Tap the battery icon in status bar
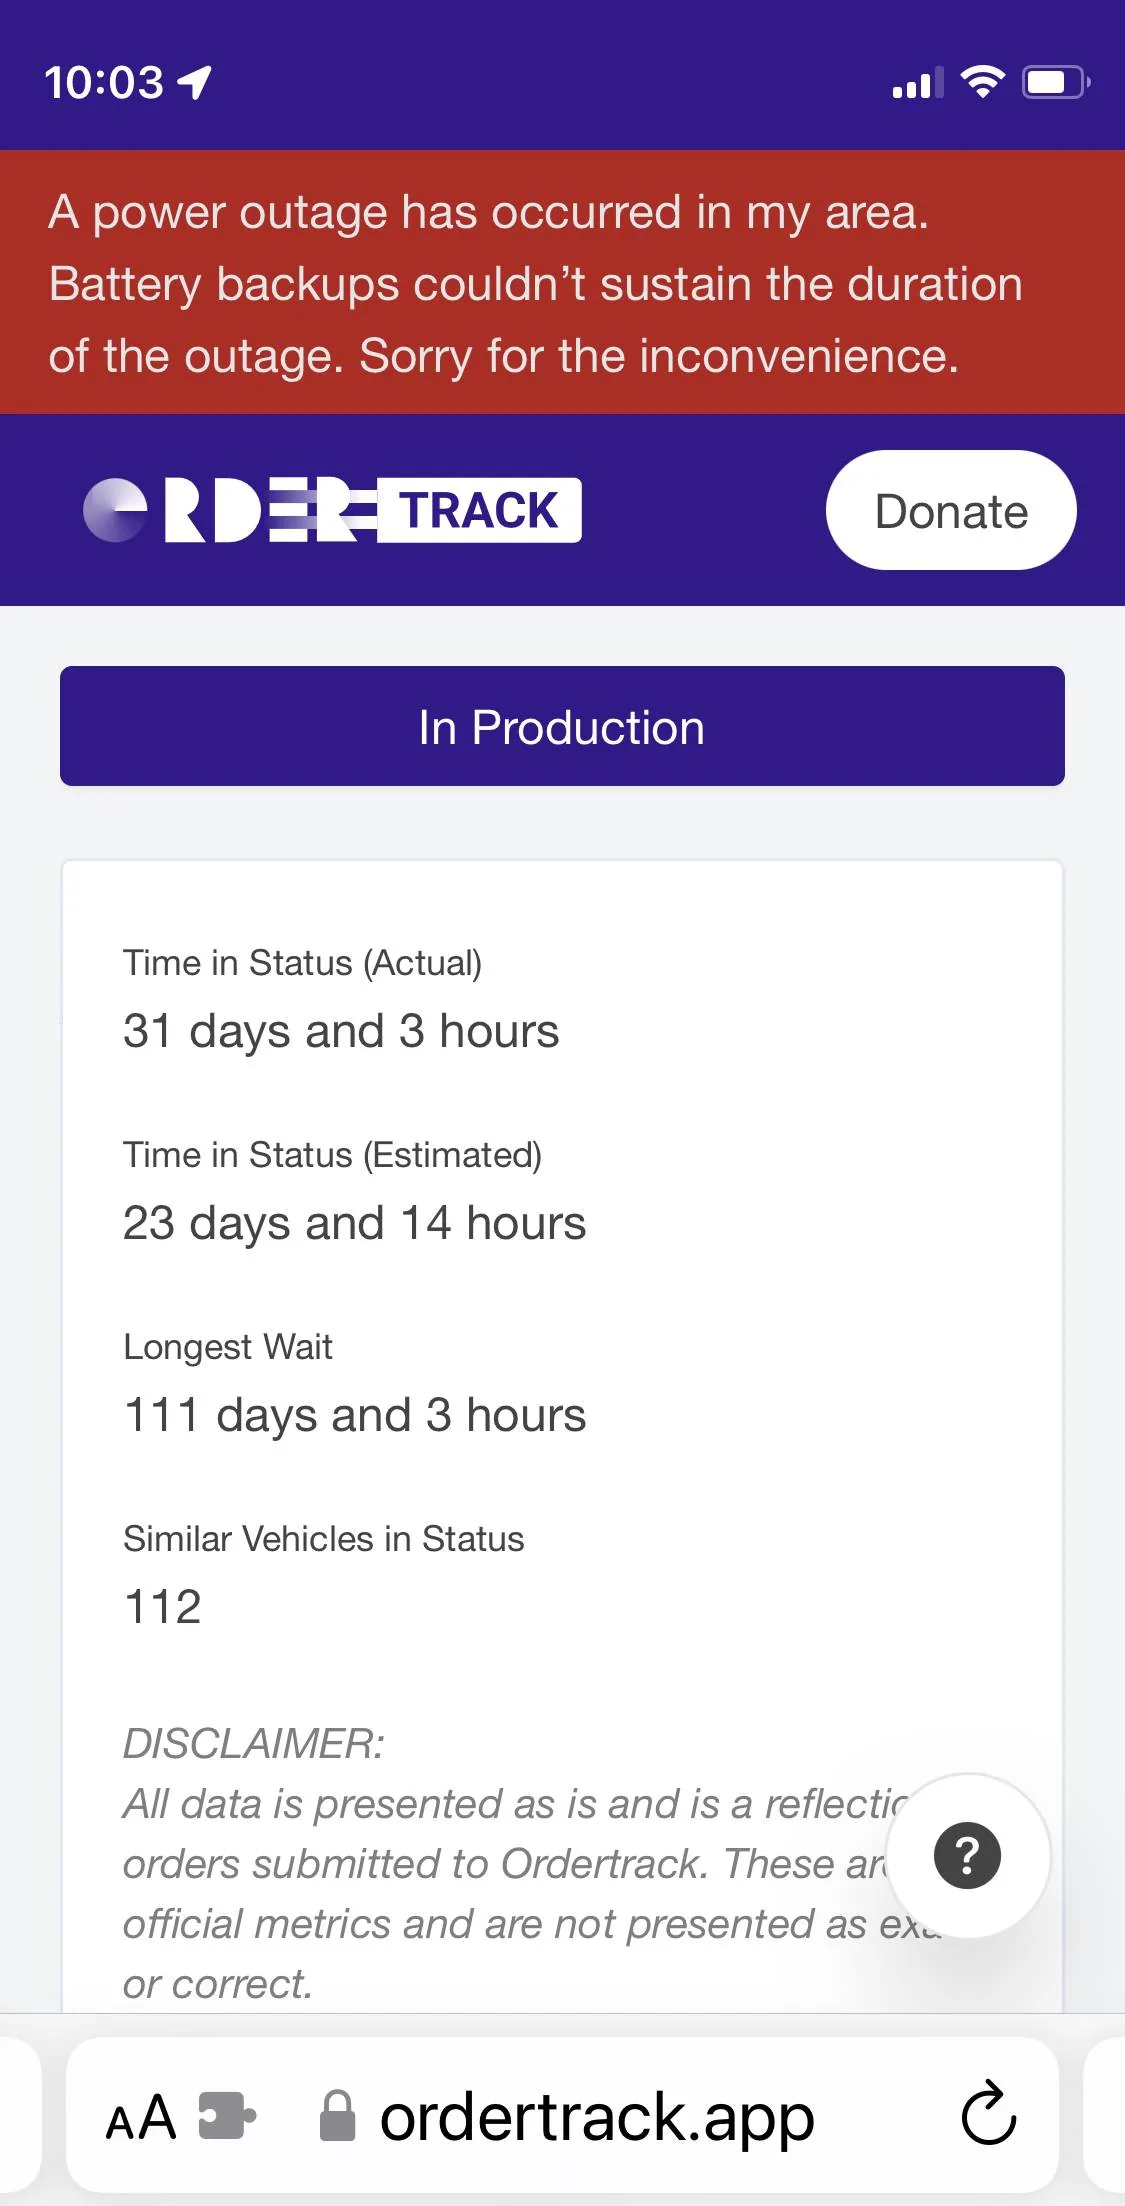Screen dimensions: 1125x2206 pos(1055,82)
